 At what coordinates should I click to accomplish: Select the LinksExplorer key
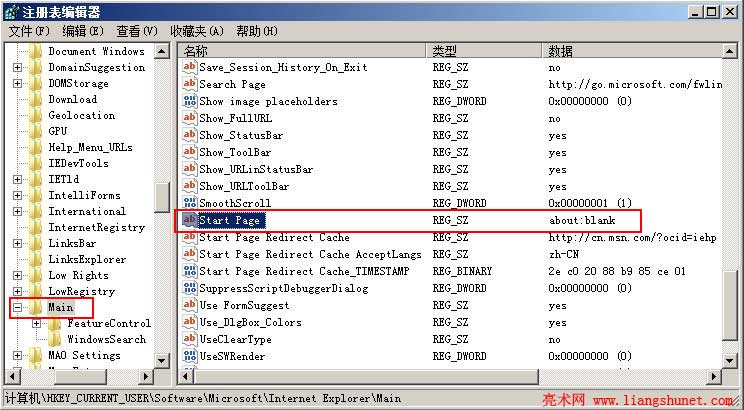[87, 260]
